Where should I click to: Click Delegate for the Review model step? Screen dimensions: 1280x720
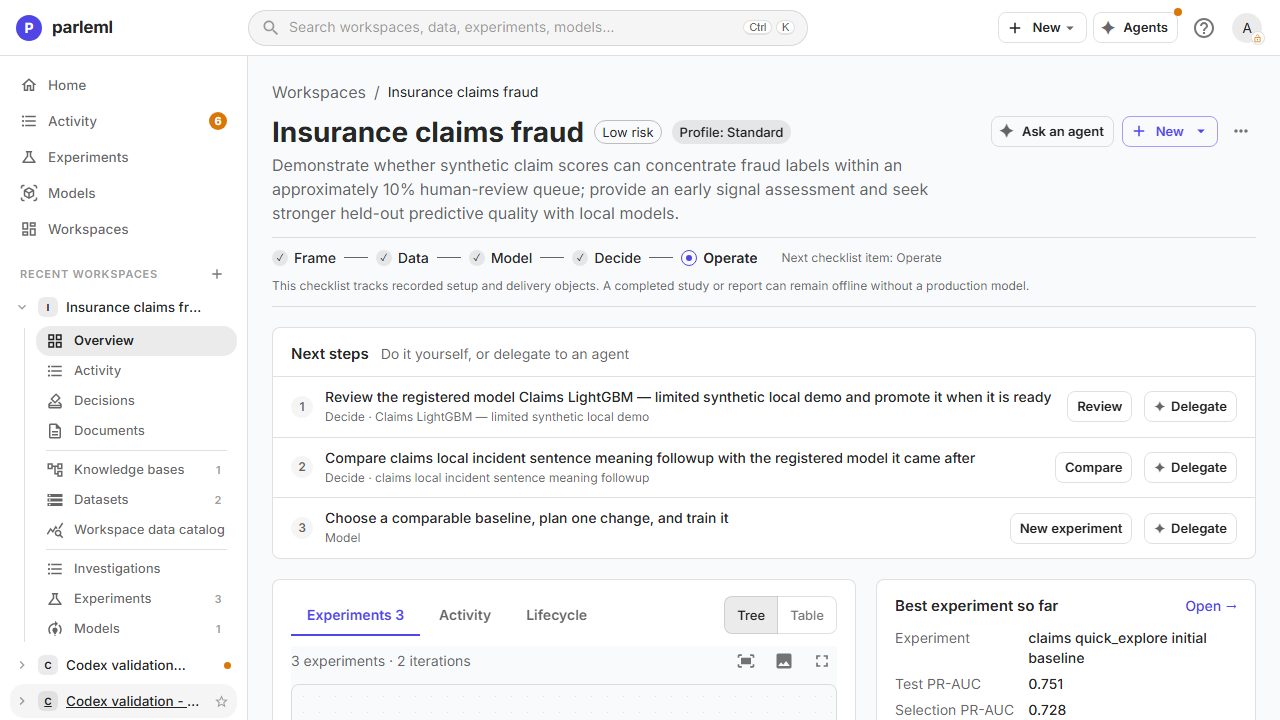pos(1190,407)
